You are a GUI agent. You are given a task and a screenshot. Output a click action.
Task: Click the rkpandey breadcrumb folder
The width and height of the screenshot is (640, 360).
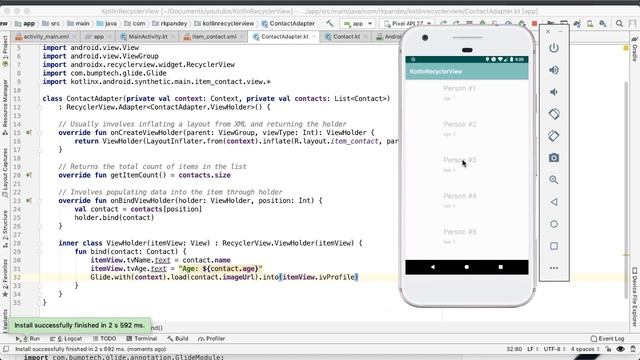point(169,24)
